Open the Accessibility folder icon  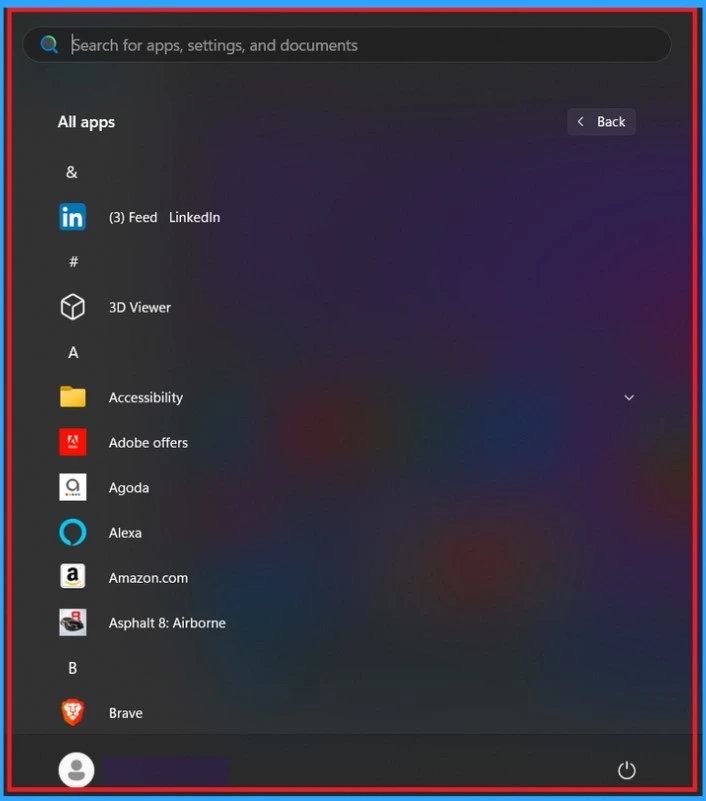pos(73,397)
